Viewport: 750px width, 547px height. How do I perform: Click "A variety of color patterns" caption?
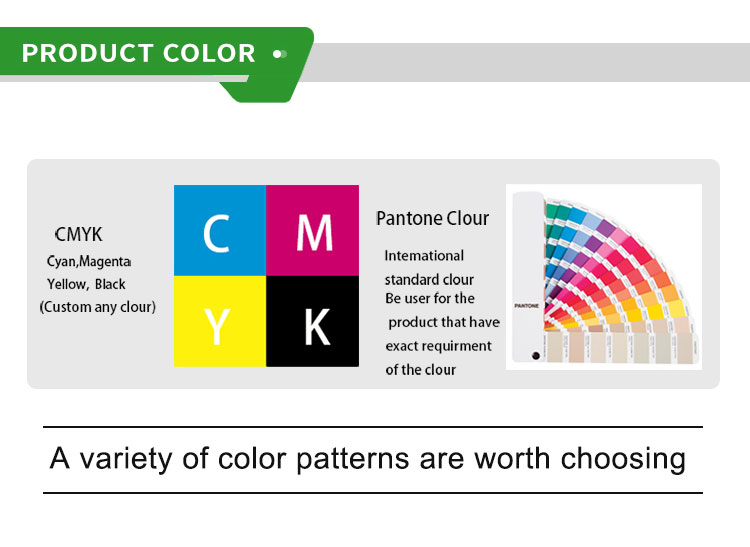coord(368,459)
